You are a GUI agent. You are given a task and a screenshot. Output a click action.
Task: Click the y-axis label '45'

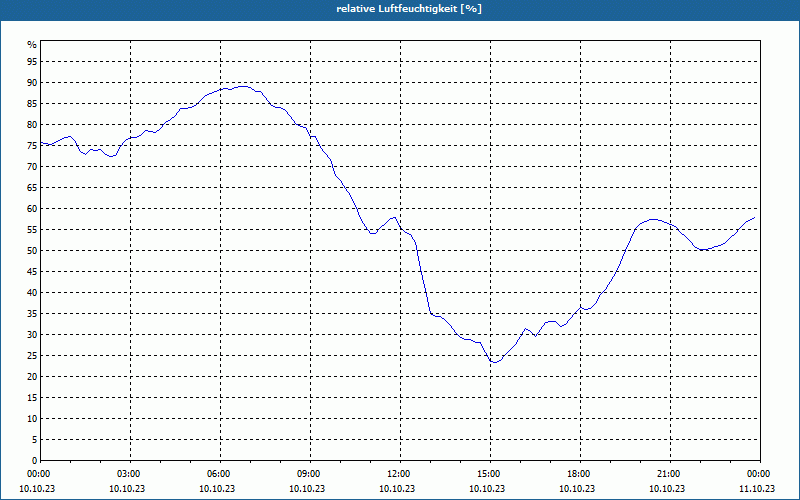pyautogui.click(x=32, y=271)
